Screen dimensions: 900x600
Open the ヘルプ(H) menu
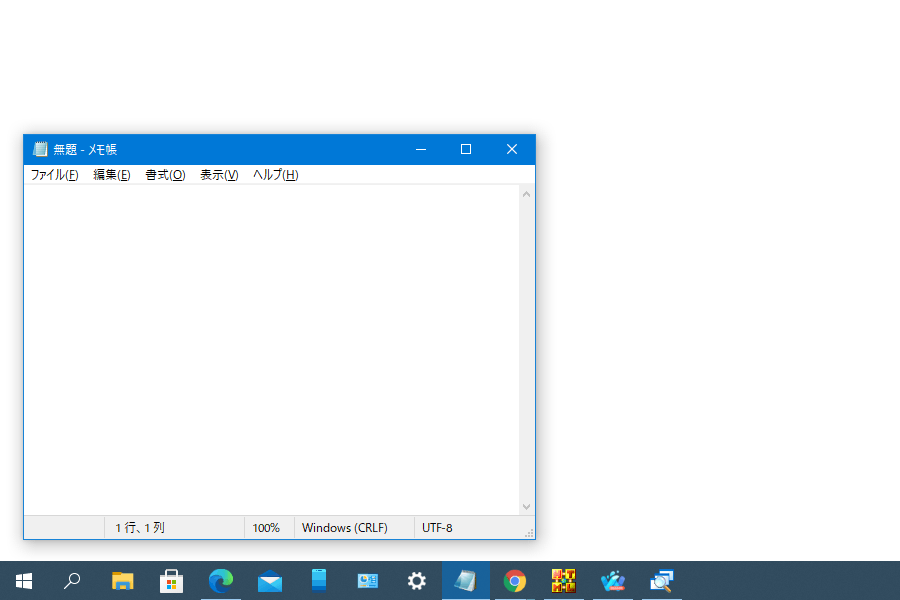point(276,175)
